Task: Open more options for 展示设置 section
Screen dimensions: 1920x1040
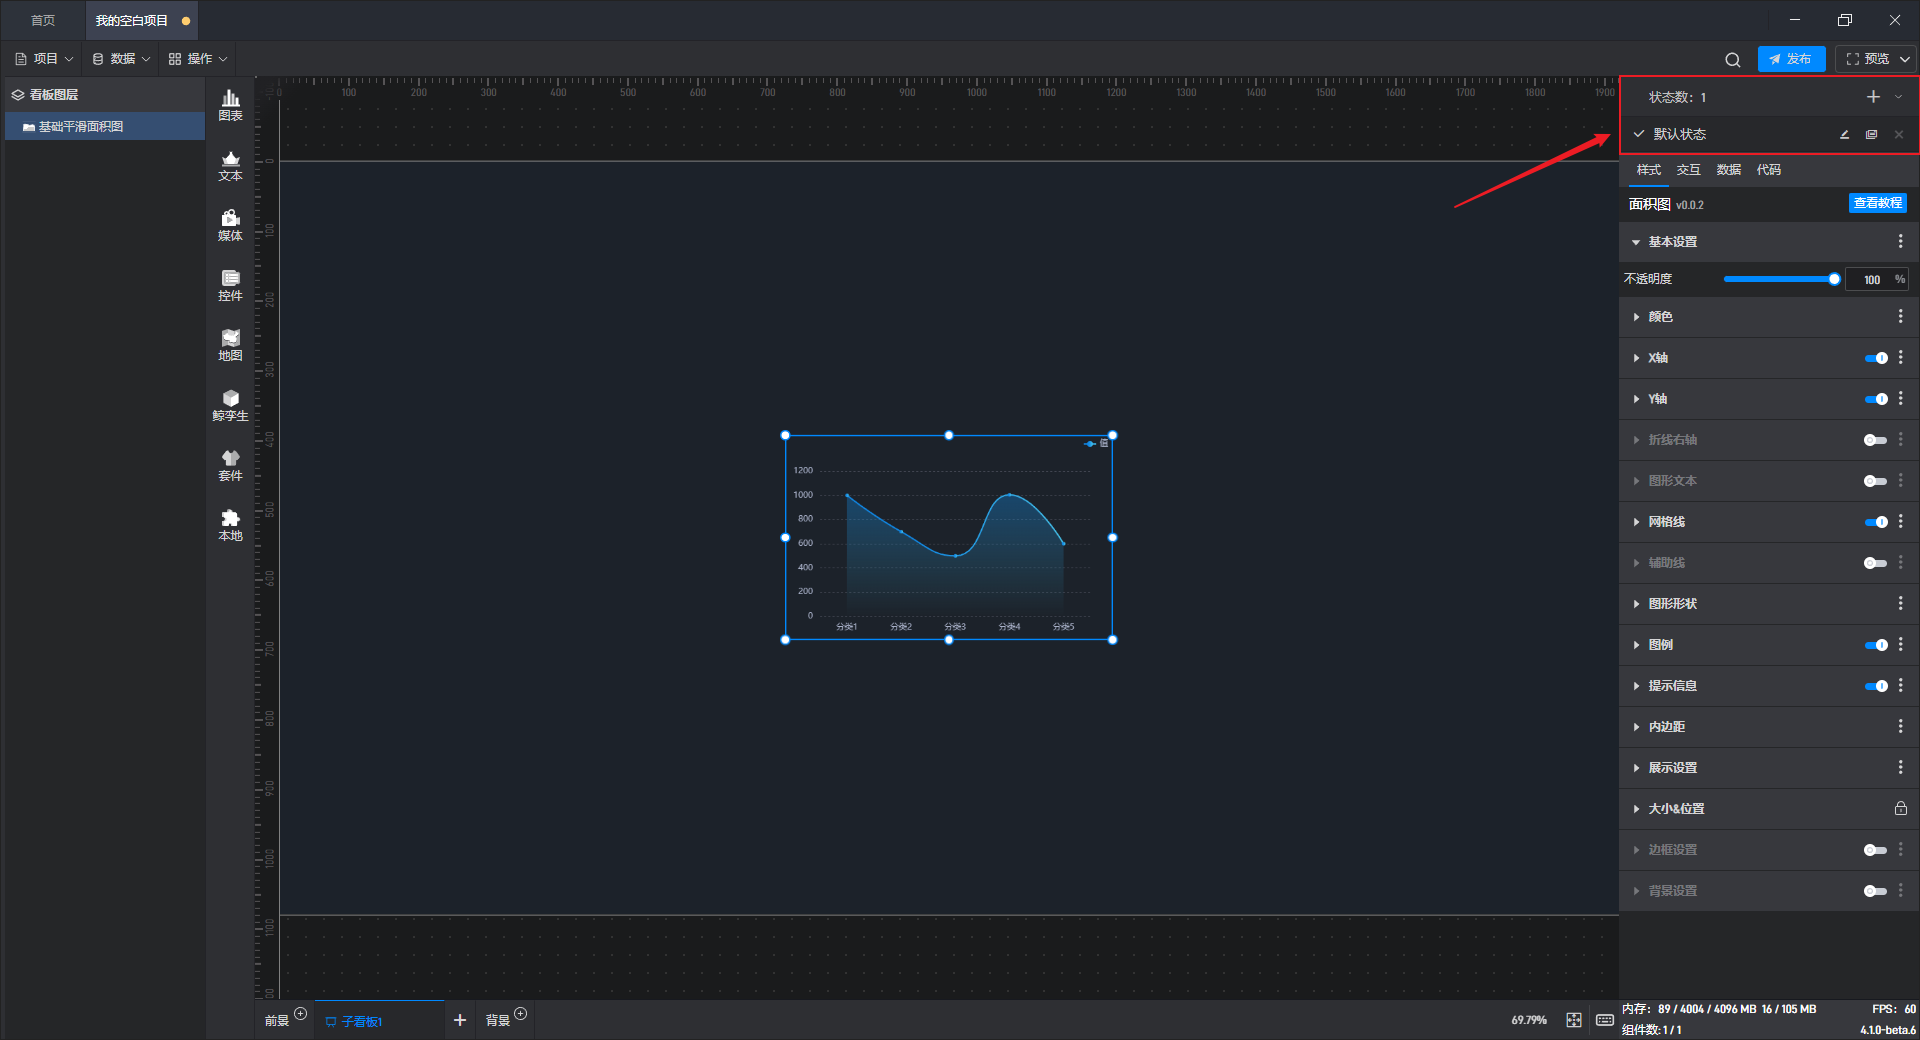Action: point(1900,768)
